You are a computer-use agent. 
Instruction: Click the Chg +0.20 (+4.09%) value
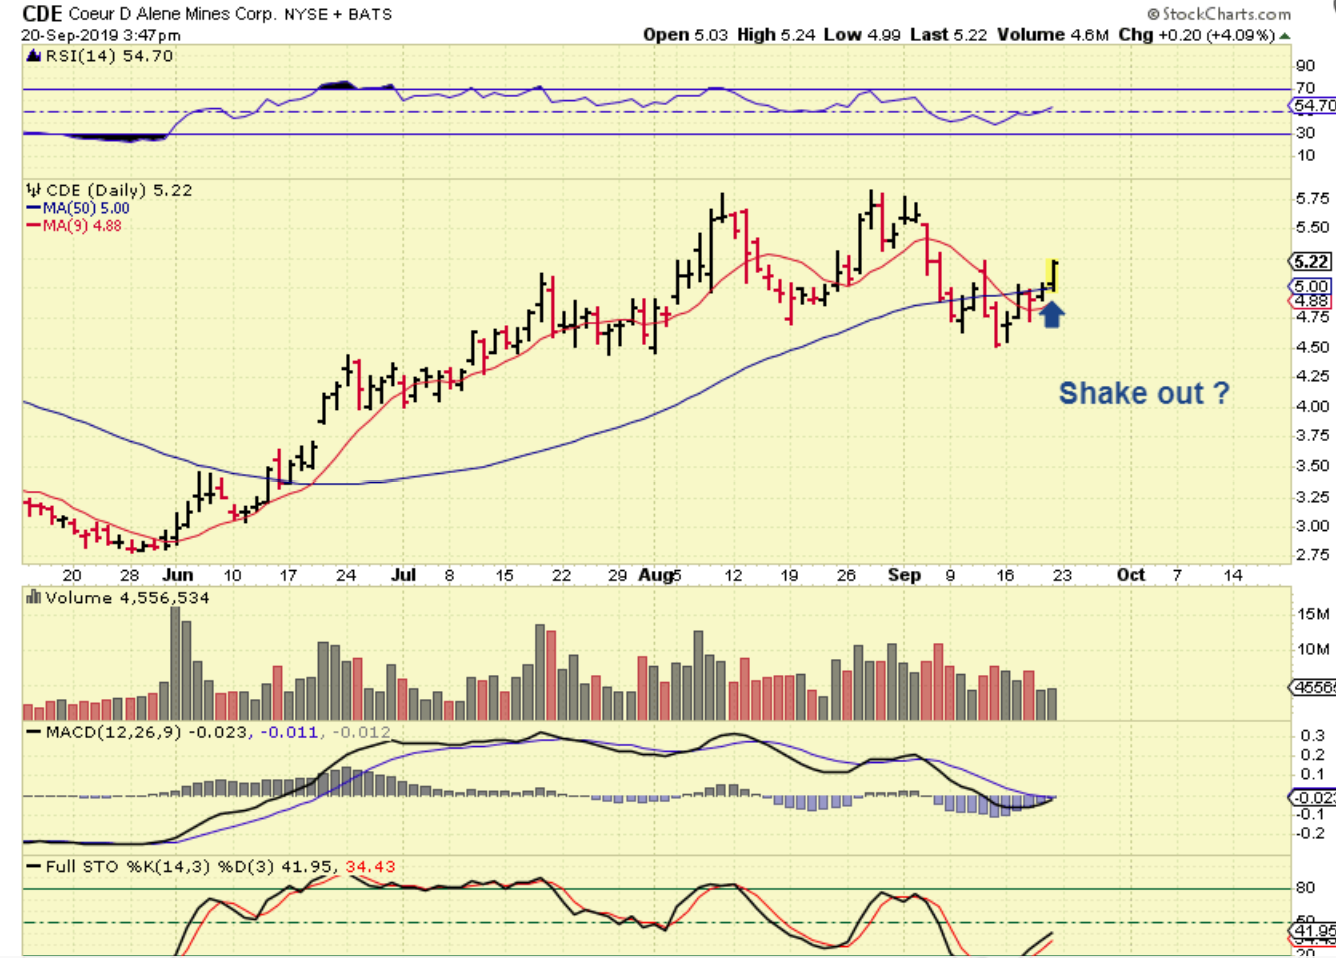click(x=1197, y=35)
